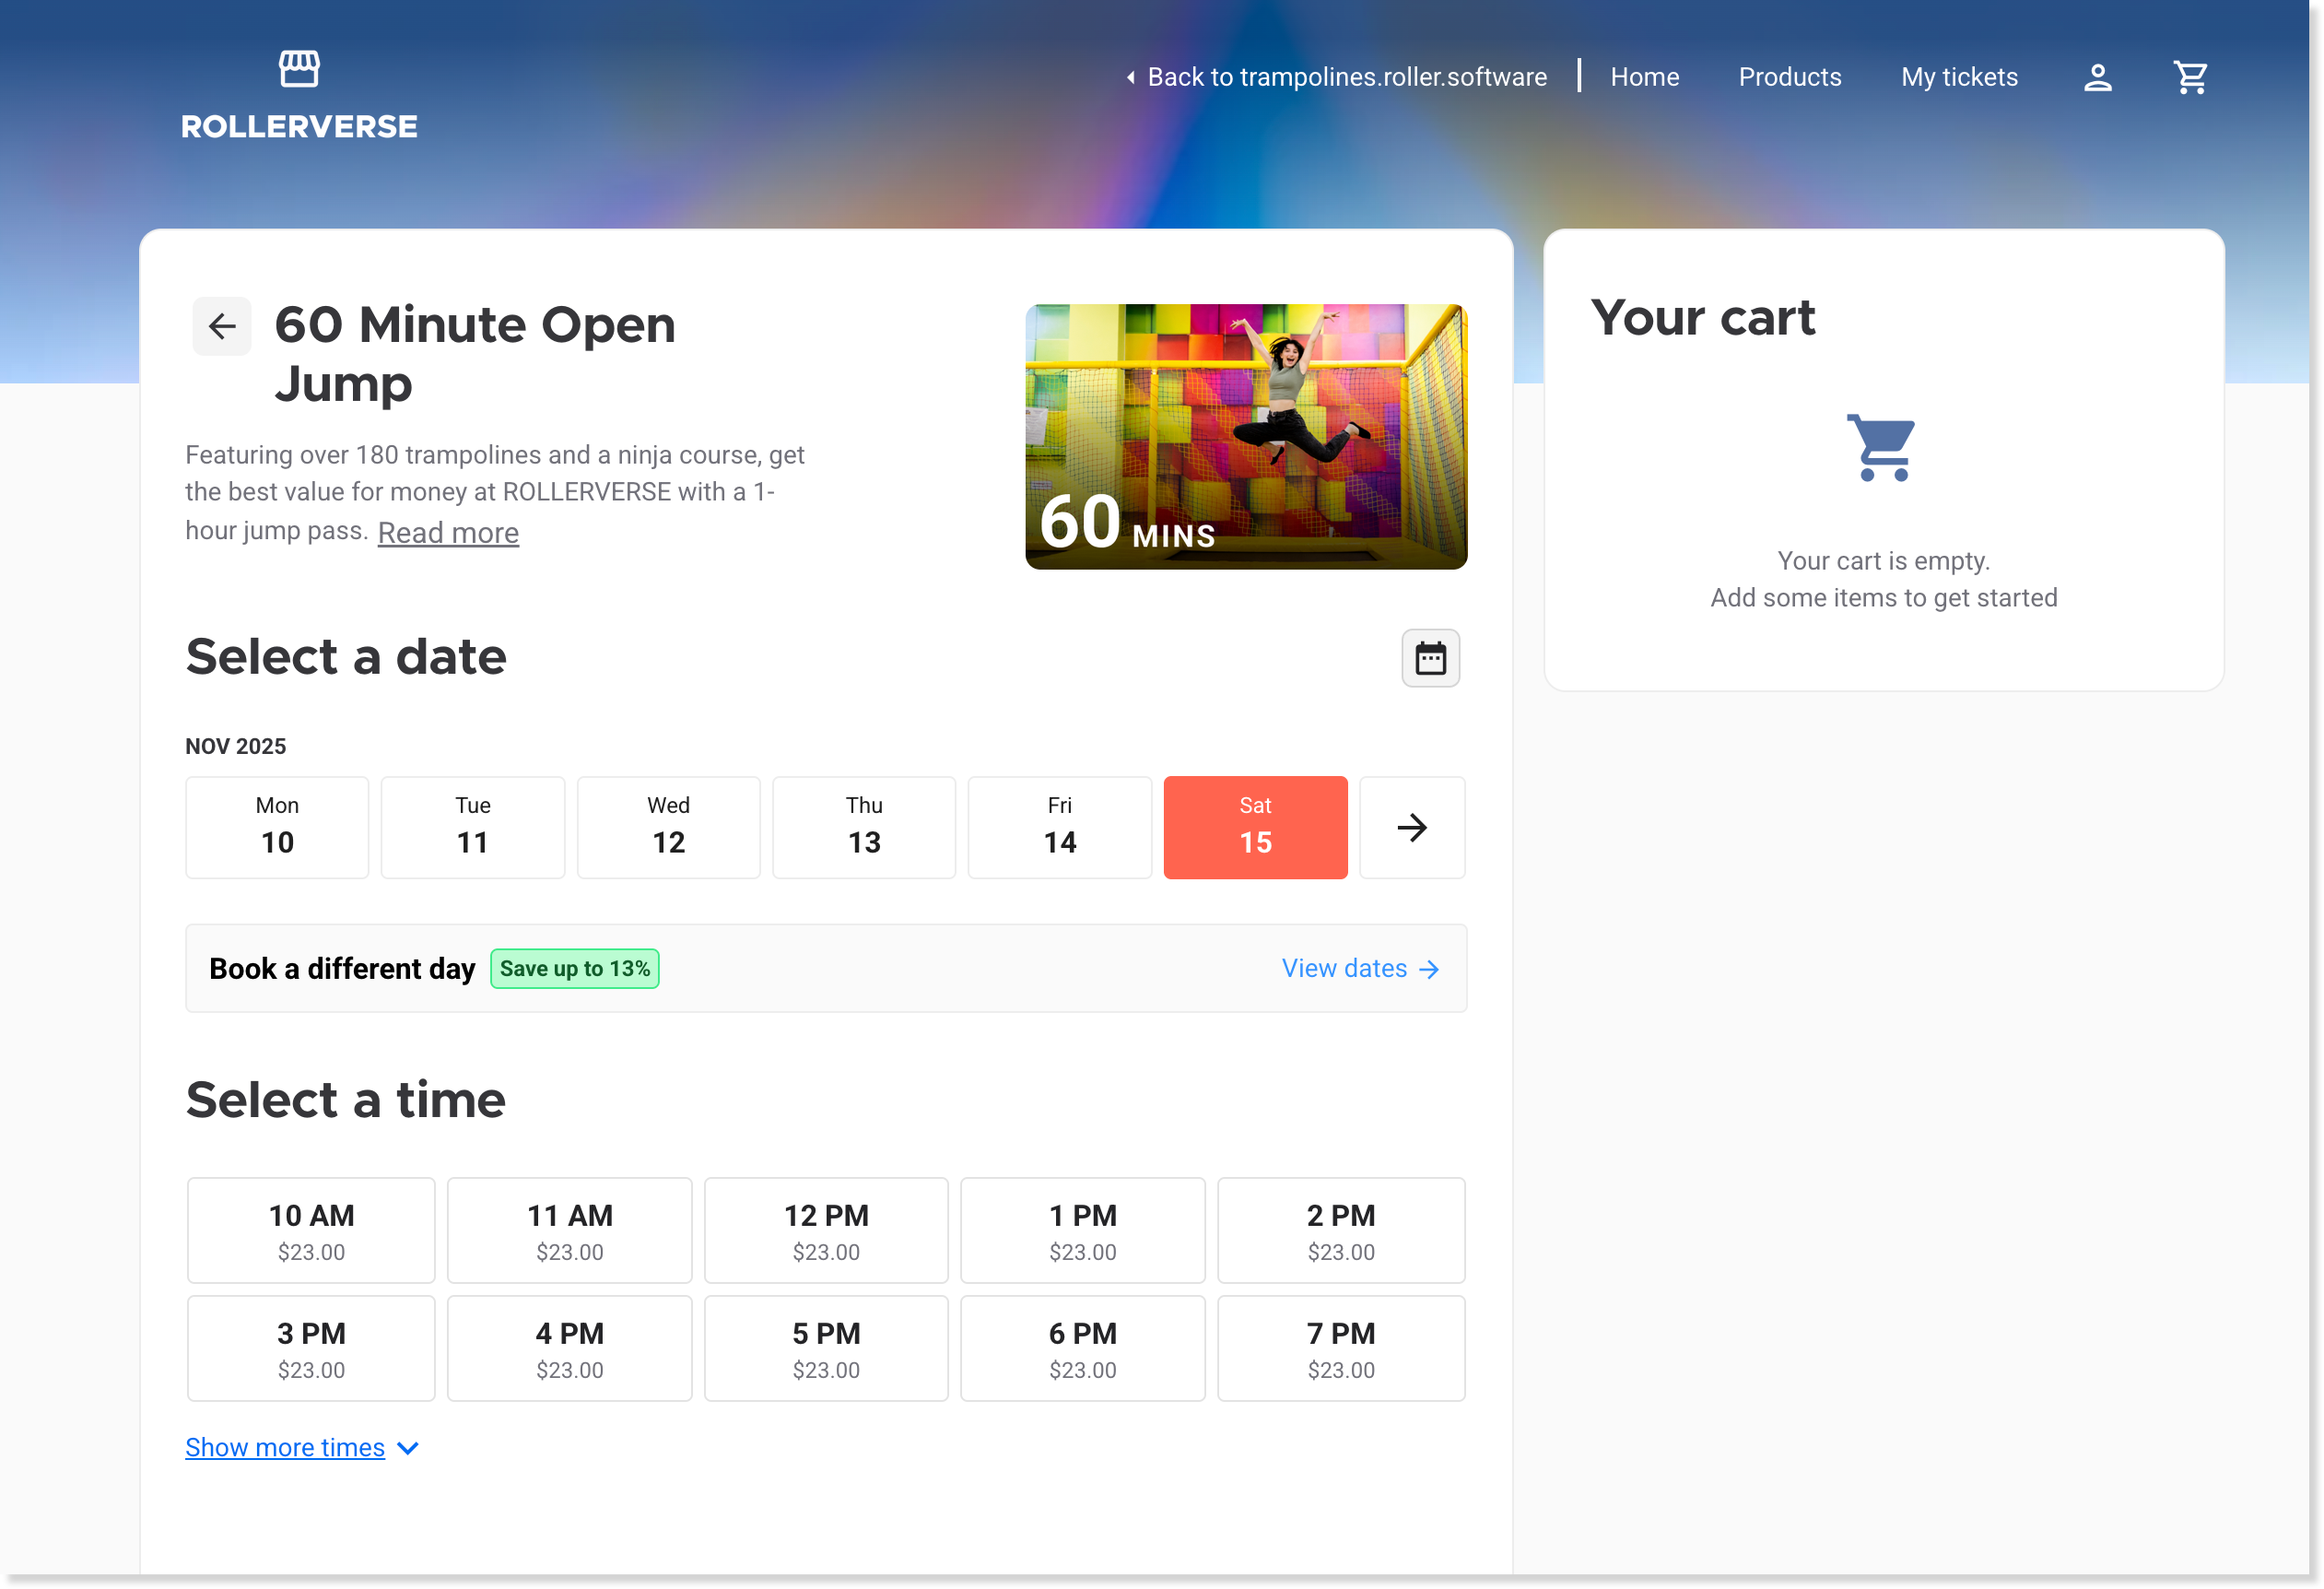Open the user account icon

pos(2097,76)
